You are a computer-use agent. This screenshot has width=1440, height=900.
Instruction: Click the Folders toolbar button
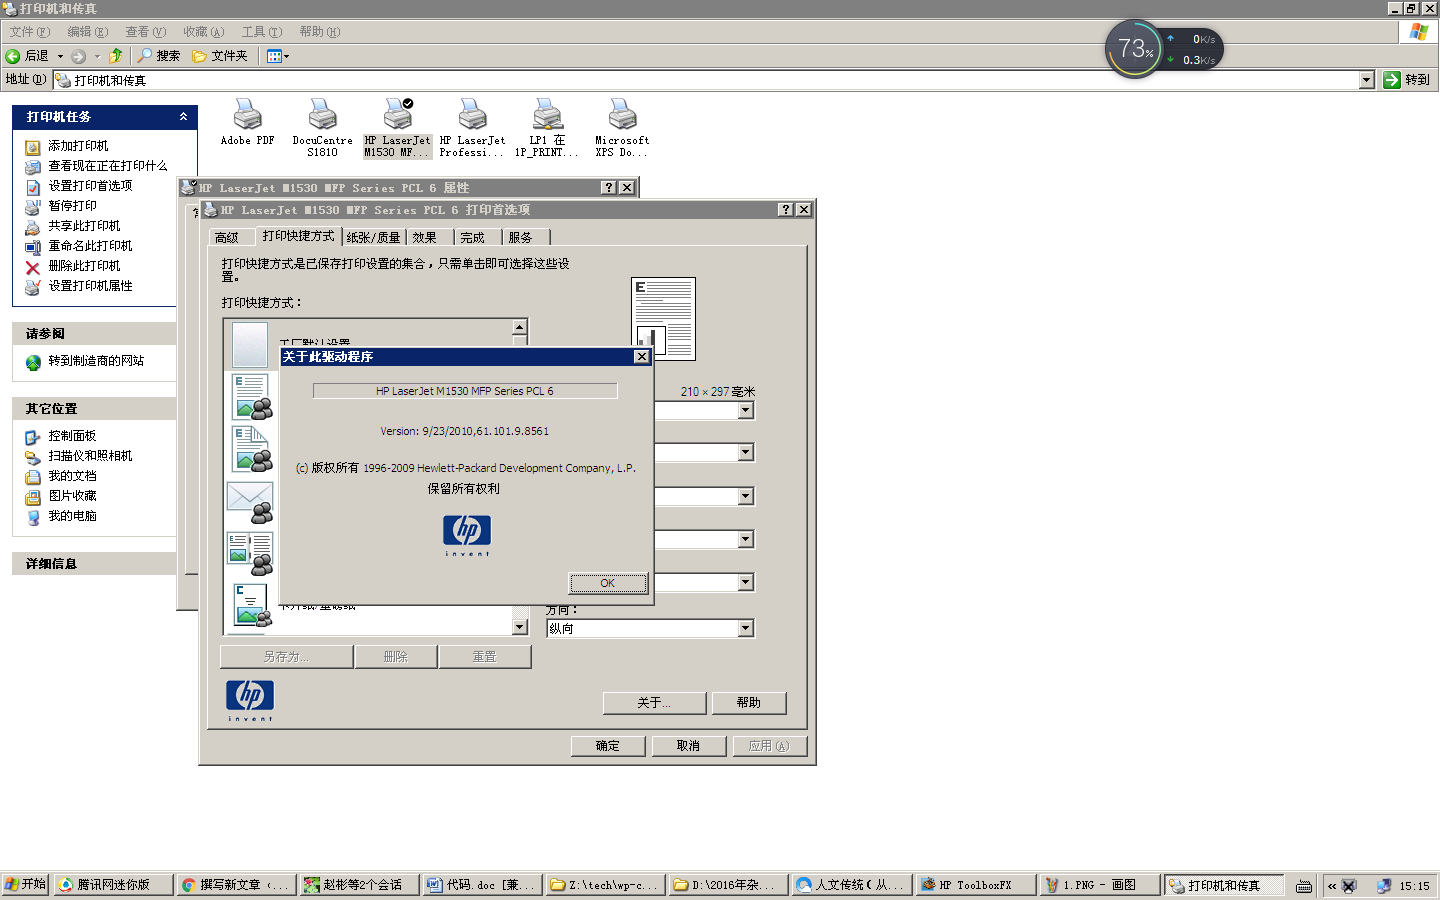tap(219, 56)
